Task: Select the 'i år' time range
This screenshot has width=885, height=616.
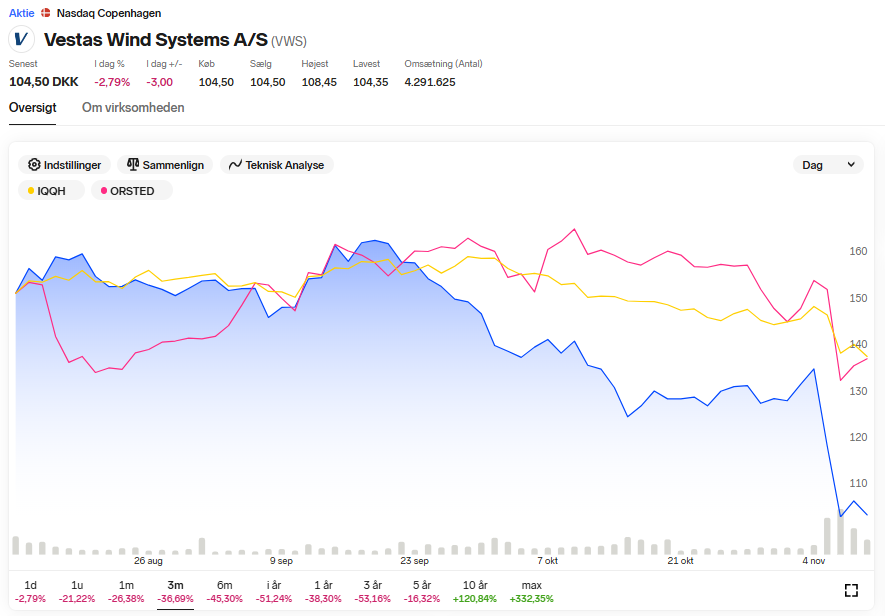Action: (x=274, y=591)
